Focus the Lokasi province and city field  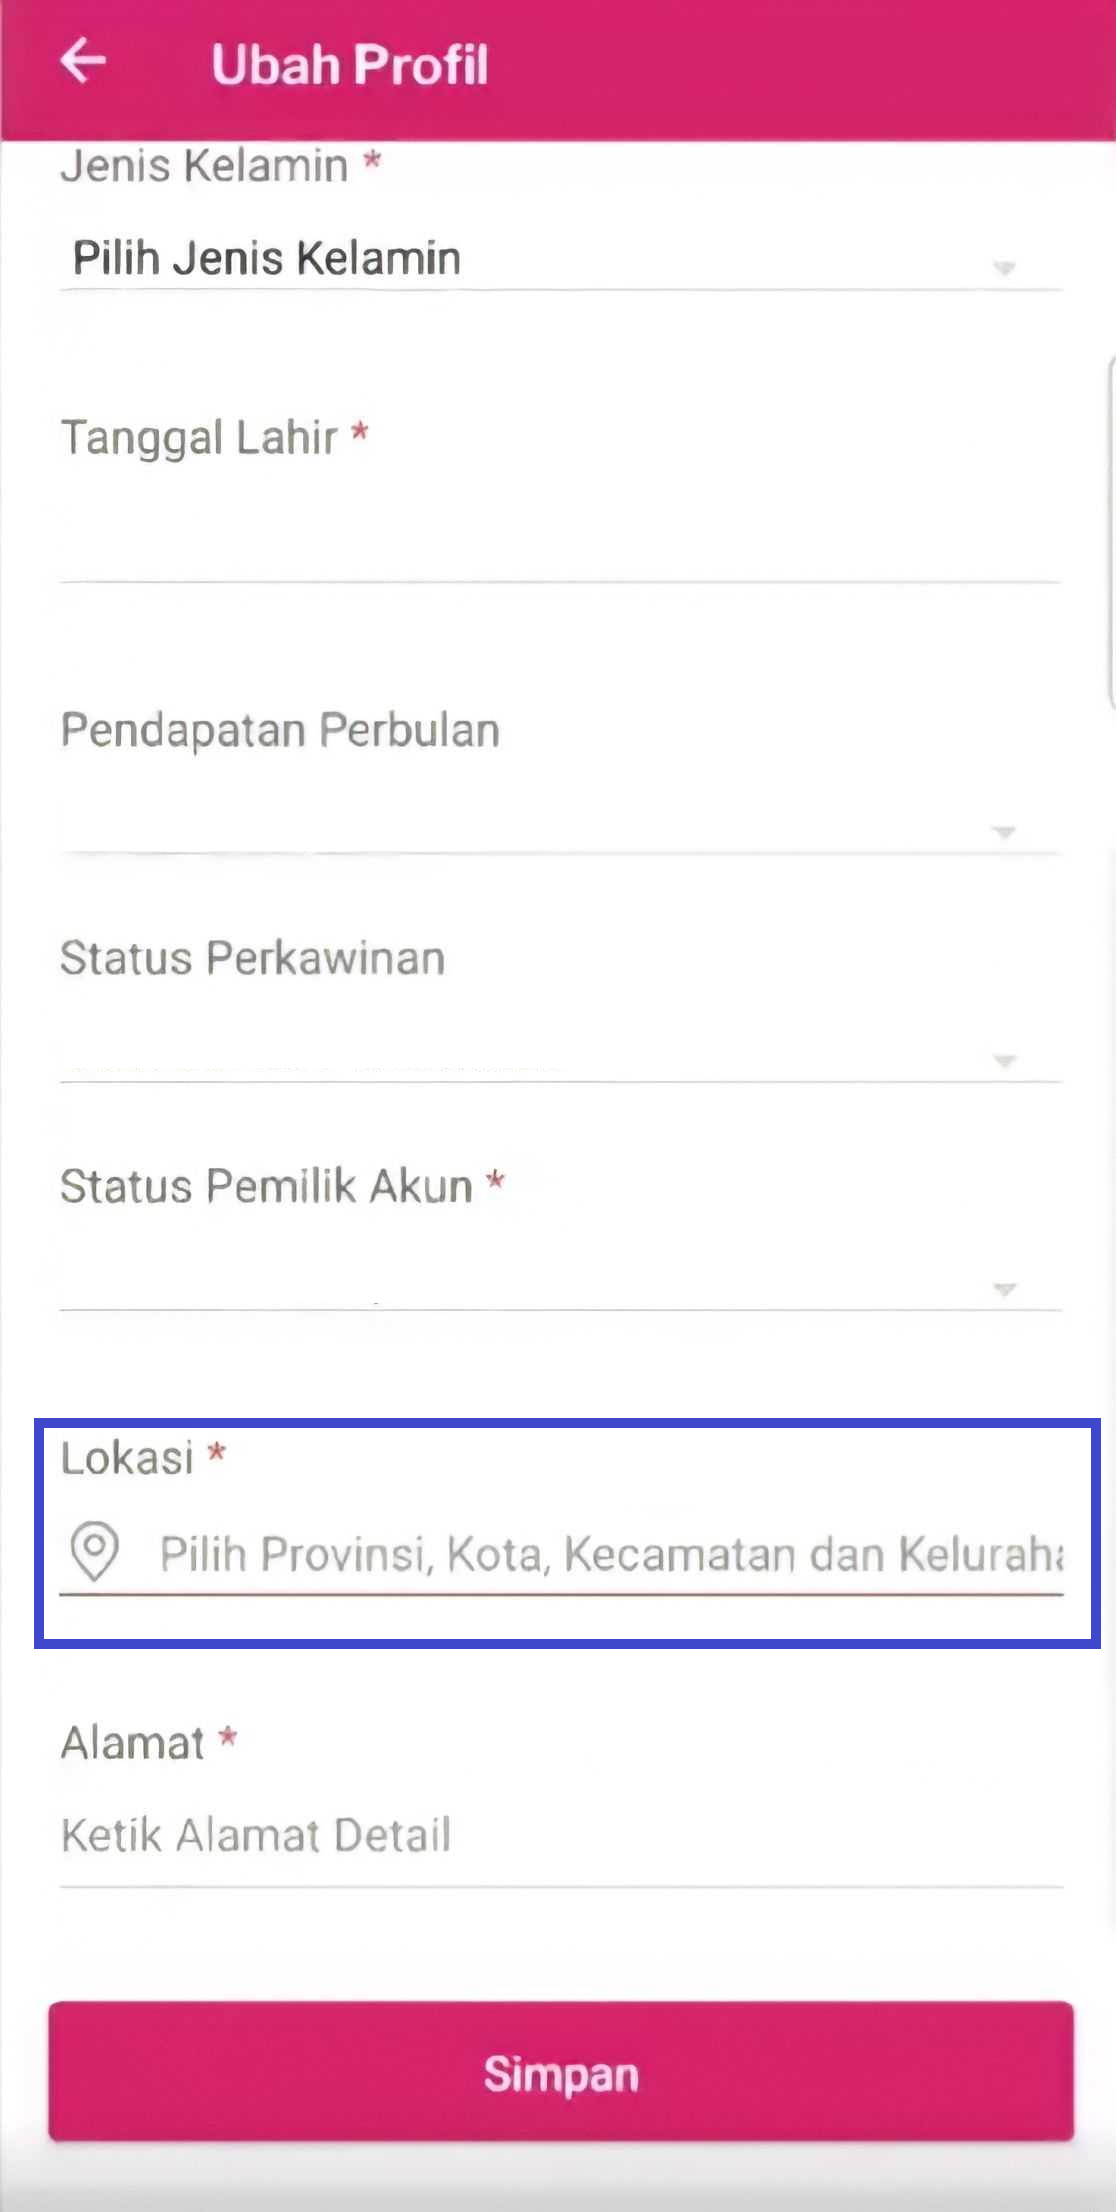point(610,1554)
